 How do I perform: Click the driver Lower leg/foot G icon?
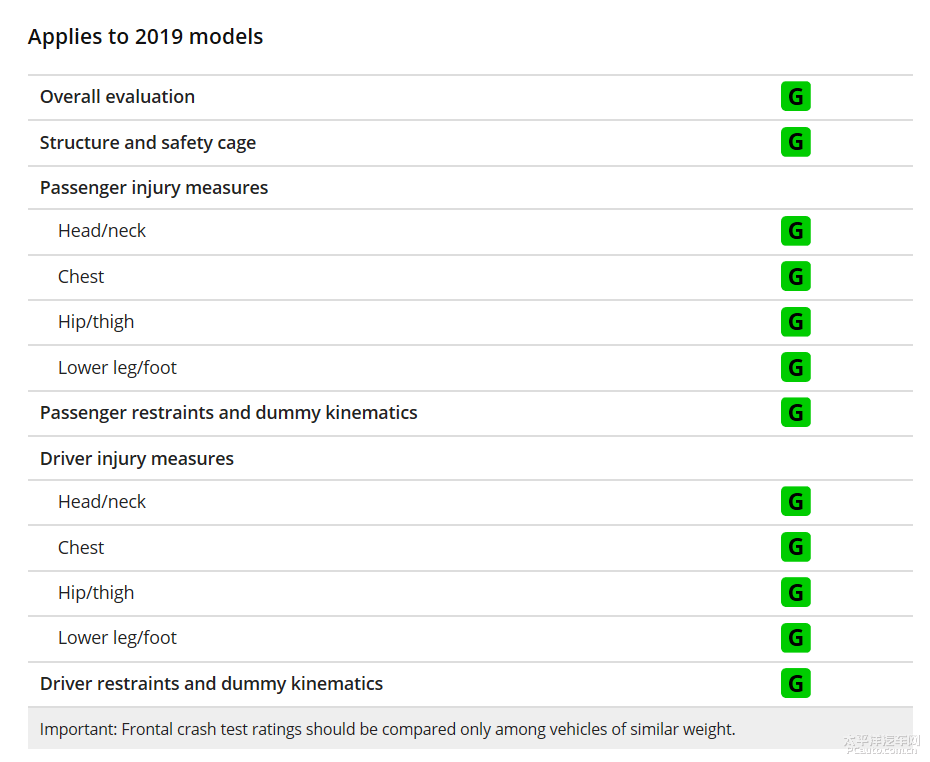795,637
